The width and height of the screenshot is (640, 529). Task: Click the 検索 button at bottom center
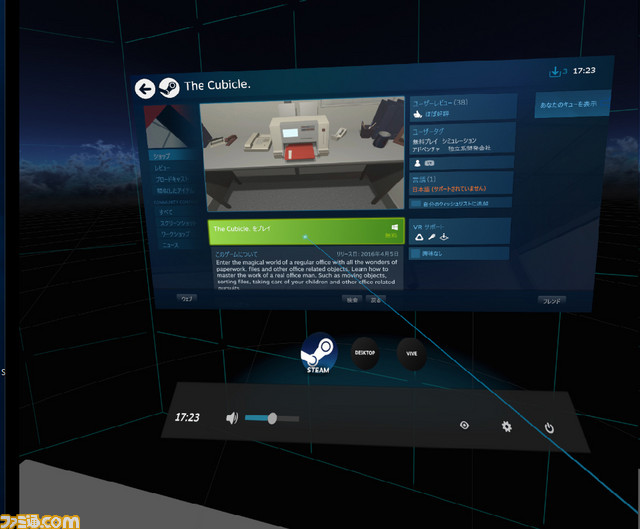352,300
